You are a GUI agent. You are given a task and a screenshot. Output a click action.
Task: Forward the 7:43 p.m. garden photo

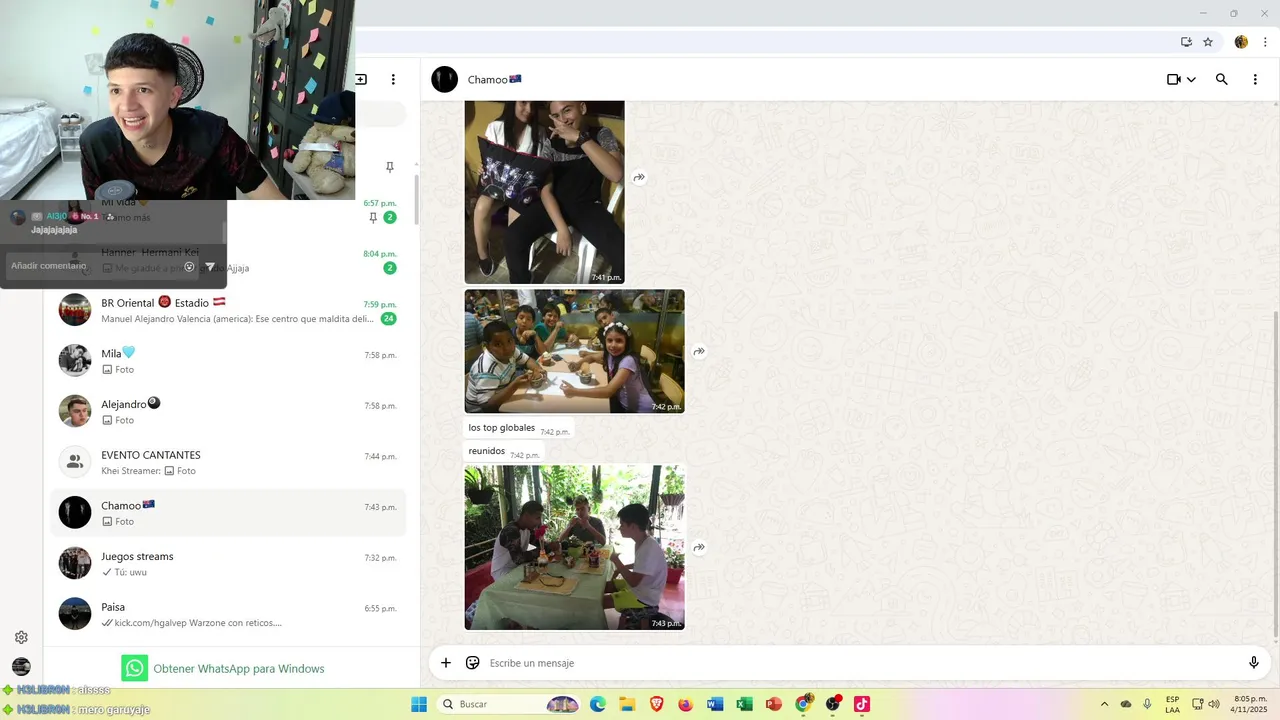(699, 547)
